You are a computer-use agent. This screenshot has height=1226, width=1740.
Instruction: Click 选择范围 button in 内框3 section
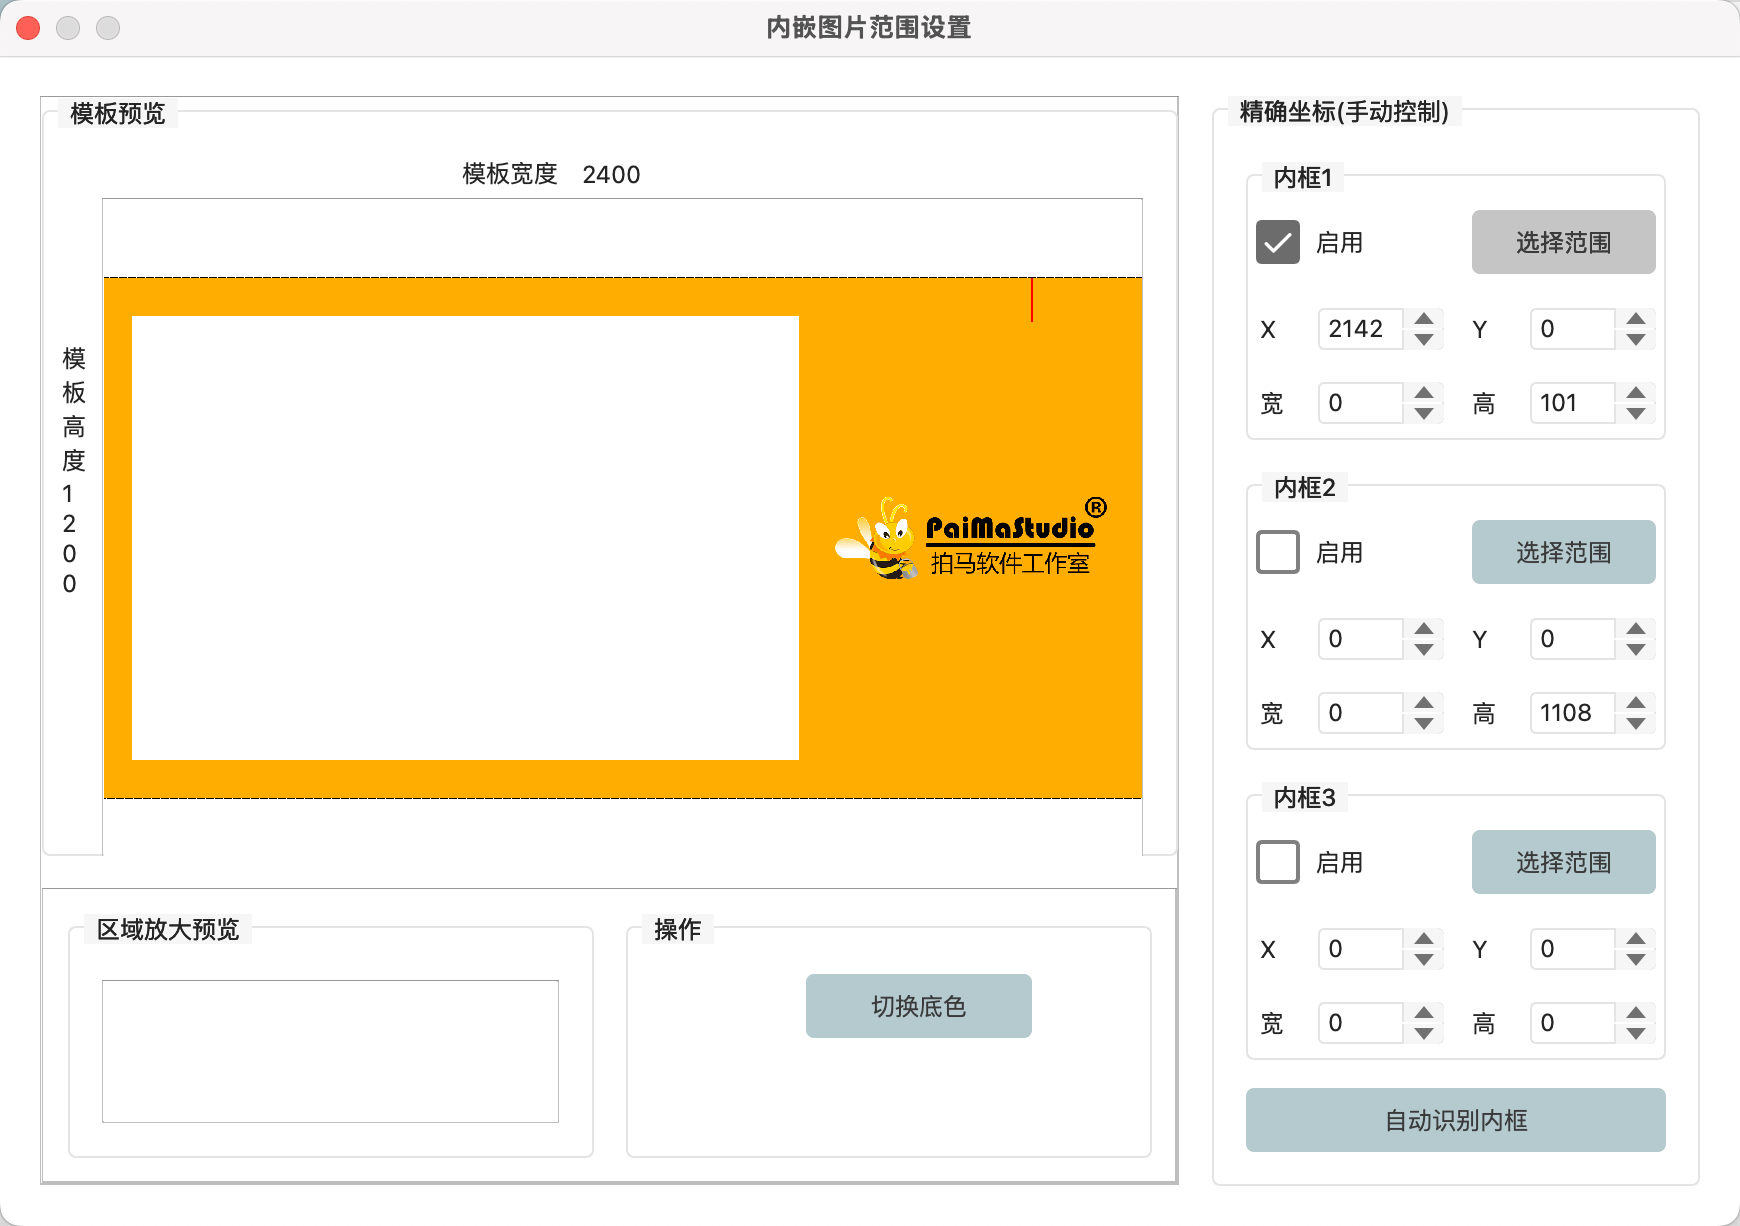pyautogui.click(x=1563, y=862)
